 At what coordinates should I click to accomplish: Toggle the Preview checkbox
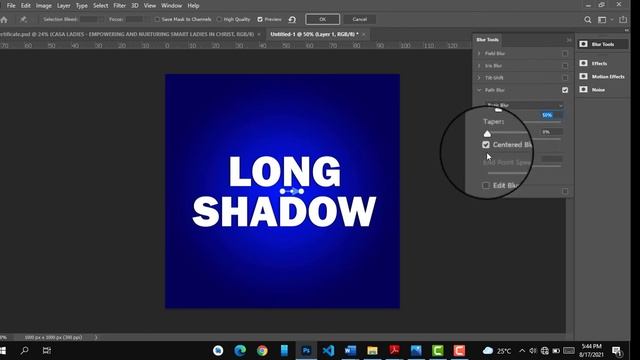(x=260, y=19)
